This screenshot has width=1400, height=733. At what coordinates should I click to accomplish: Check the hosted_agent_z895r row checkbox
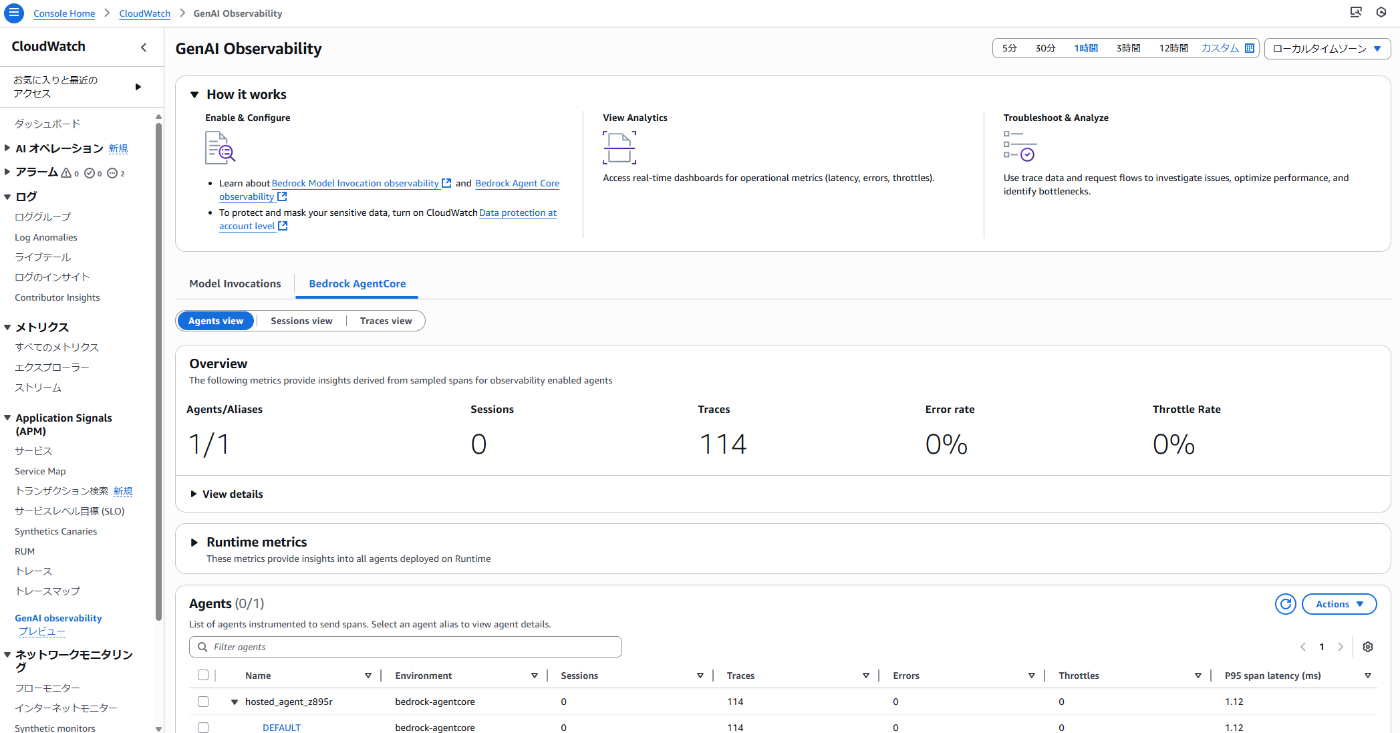pyautogui.click(x=204, y=702)
